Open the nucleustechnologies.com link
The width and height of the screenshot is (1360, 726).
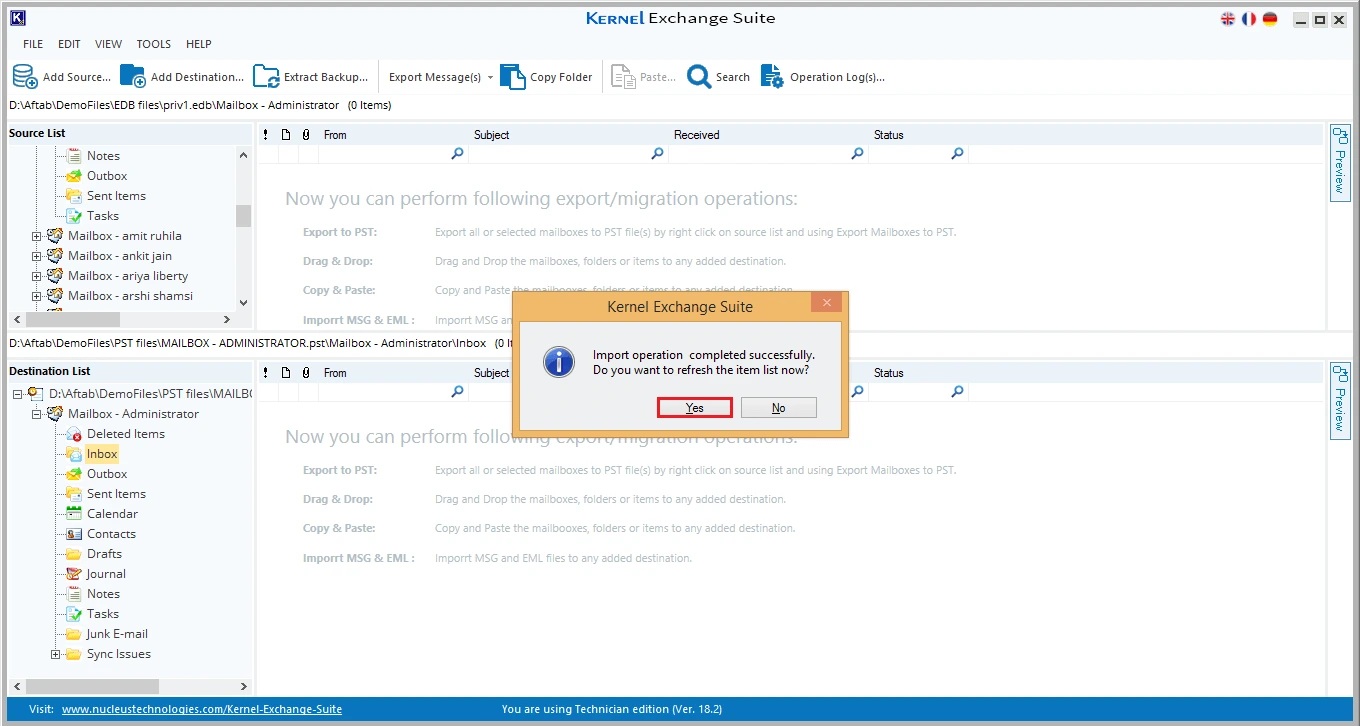202,709
